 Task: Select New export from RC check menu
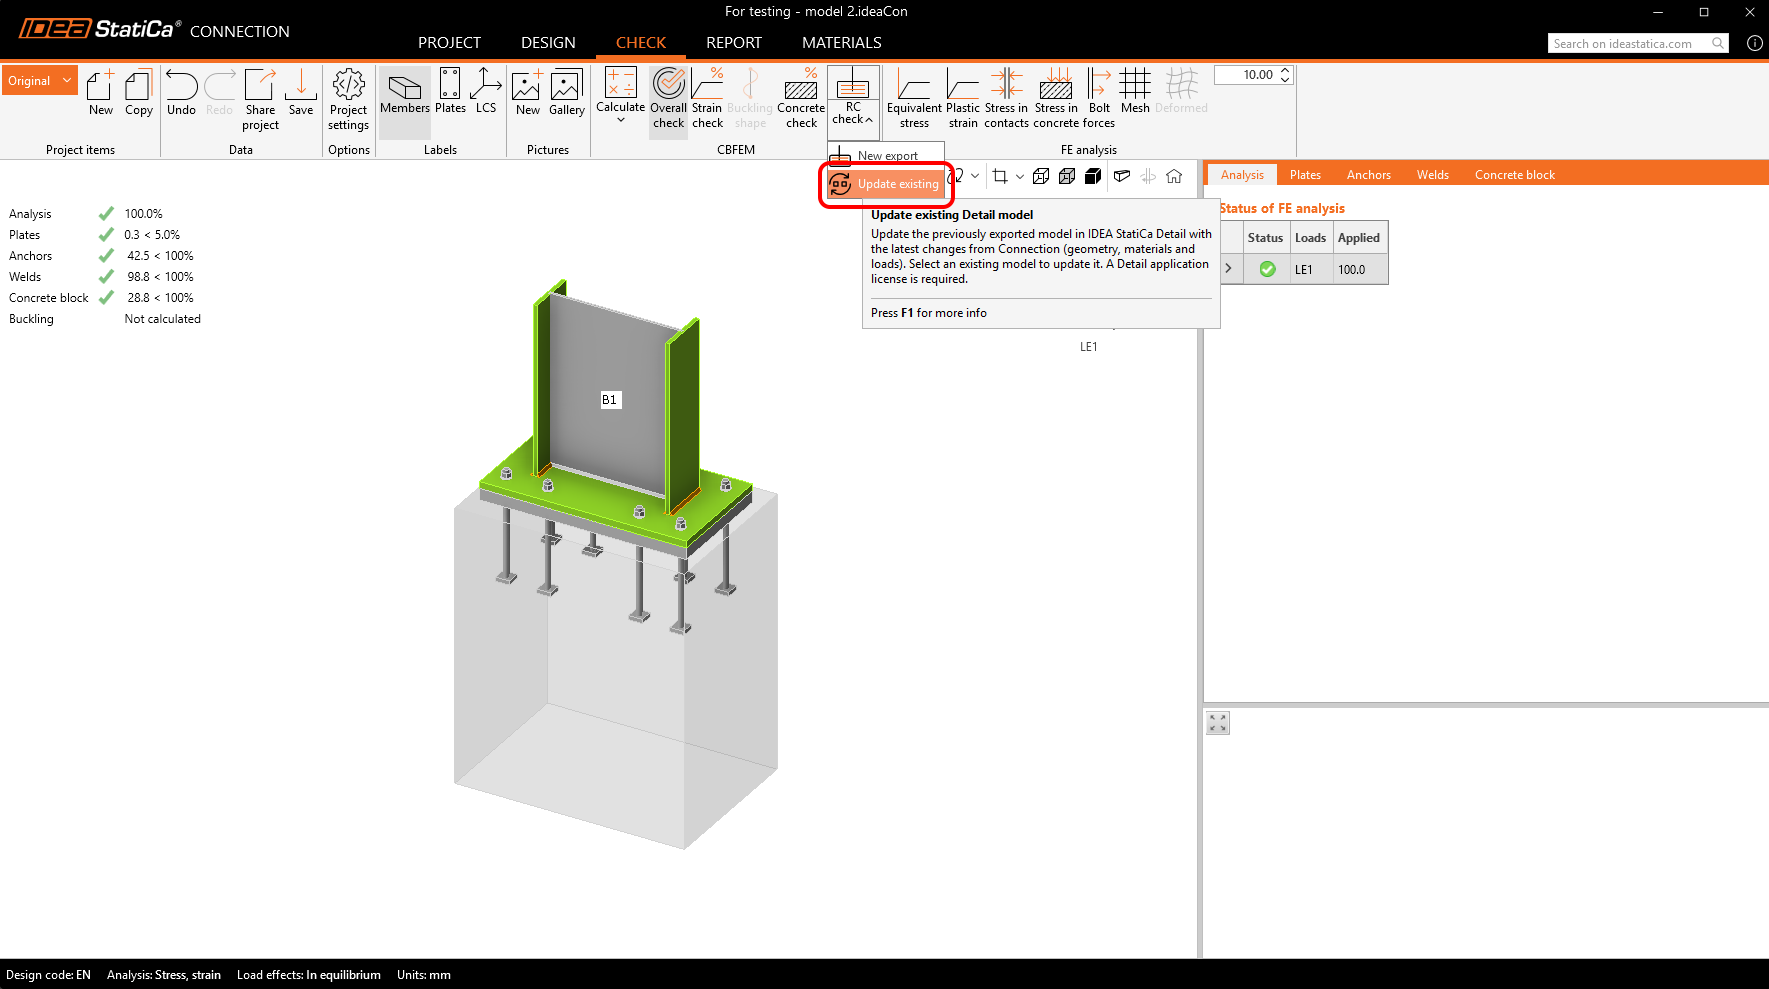(886, 156)
